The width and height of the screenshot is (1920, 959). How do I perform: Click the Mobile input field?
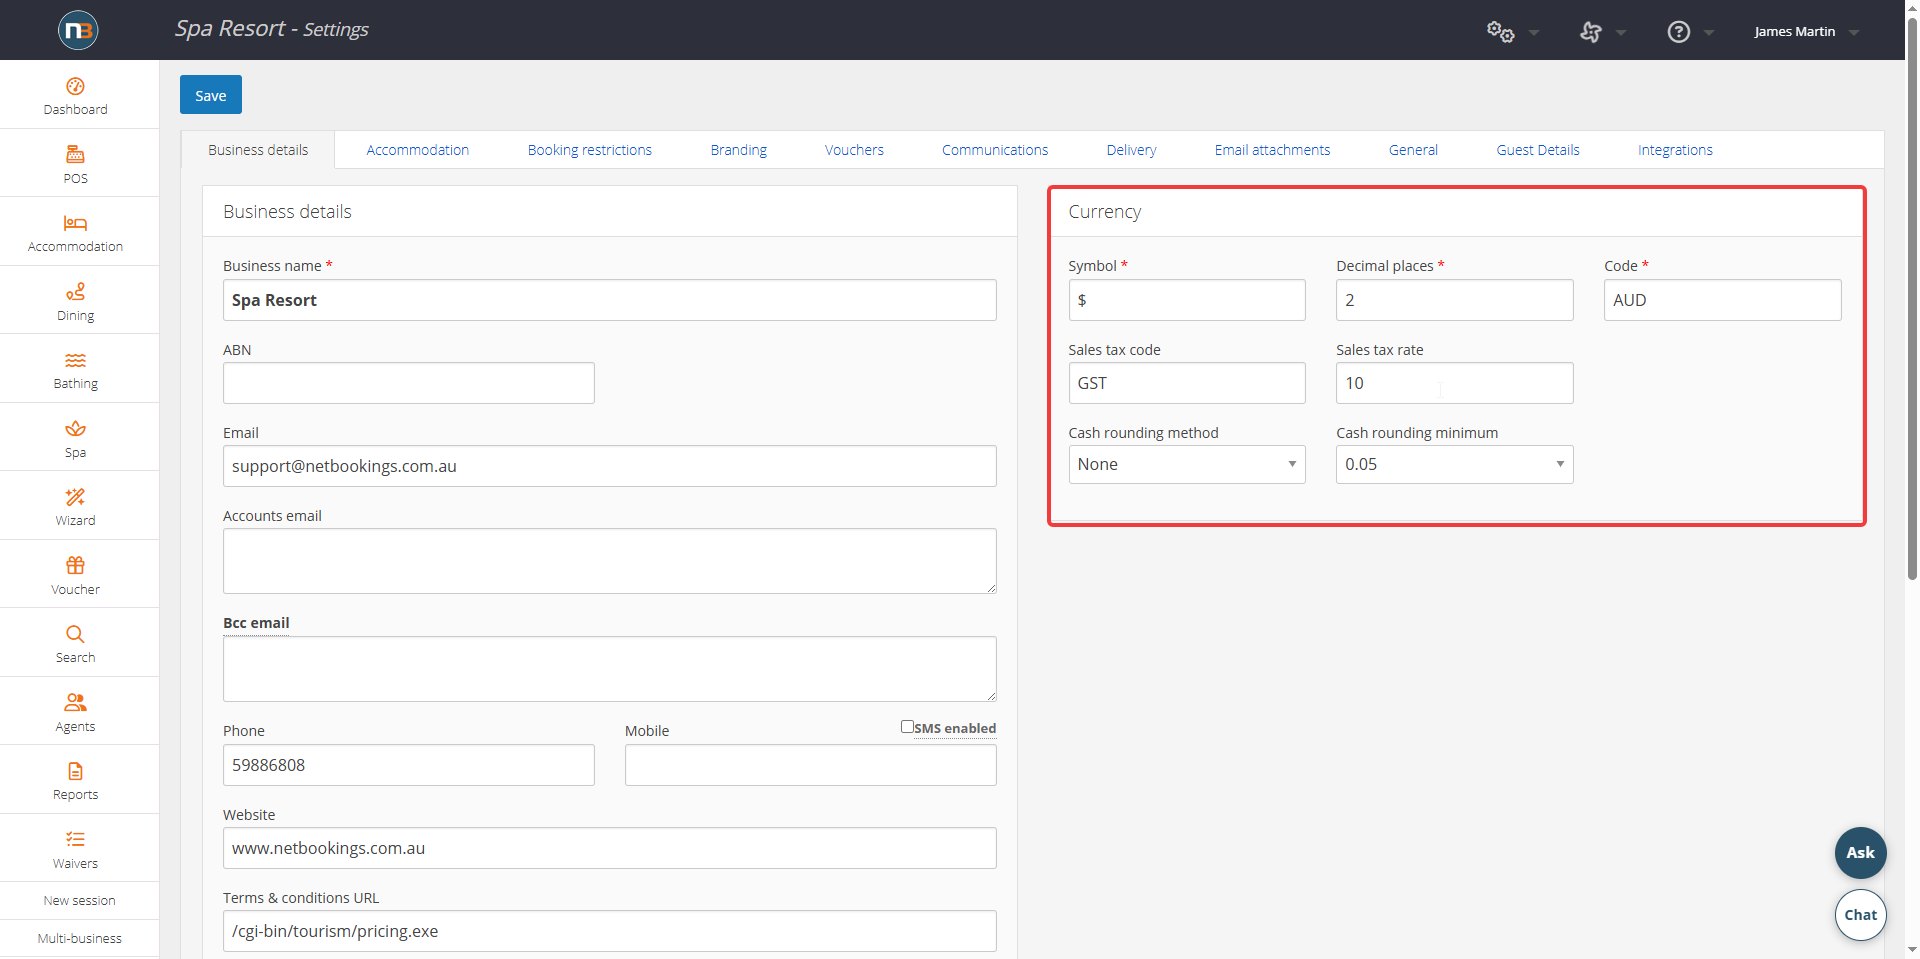pyautogui.click(x=811, y=765)
